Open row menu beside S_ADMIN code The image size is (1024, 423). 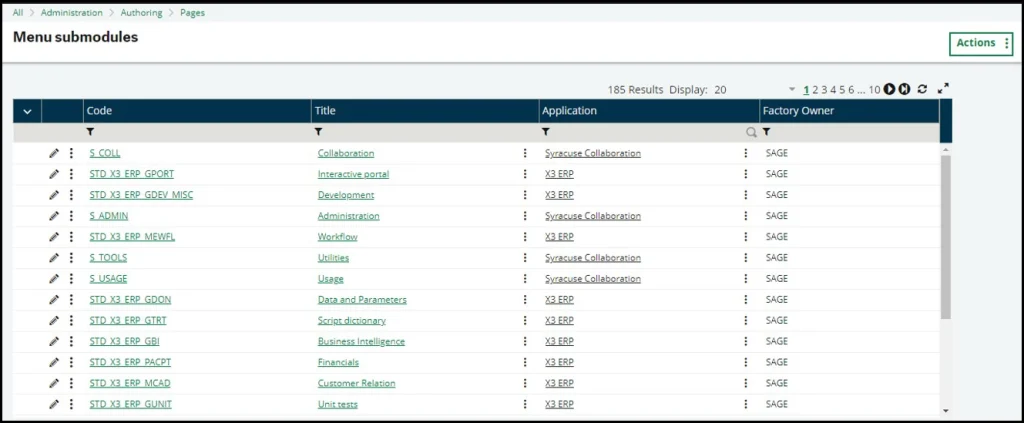[71, 216]
